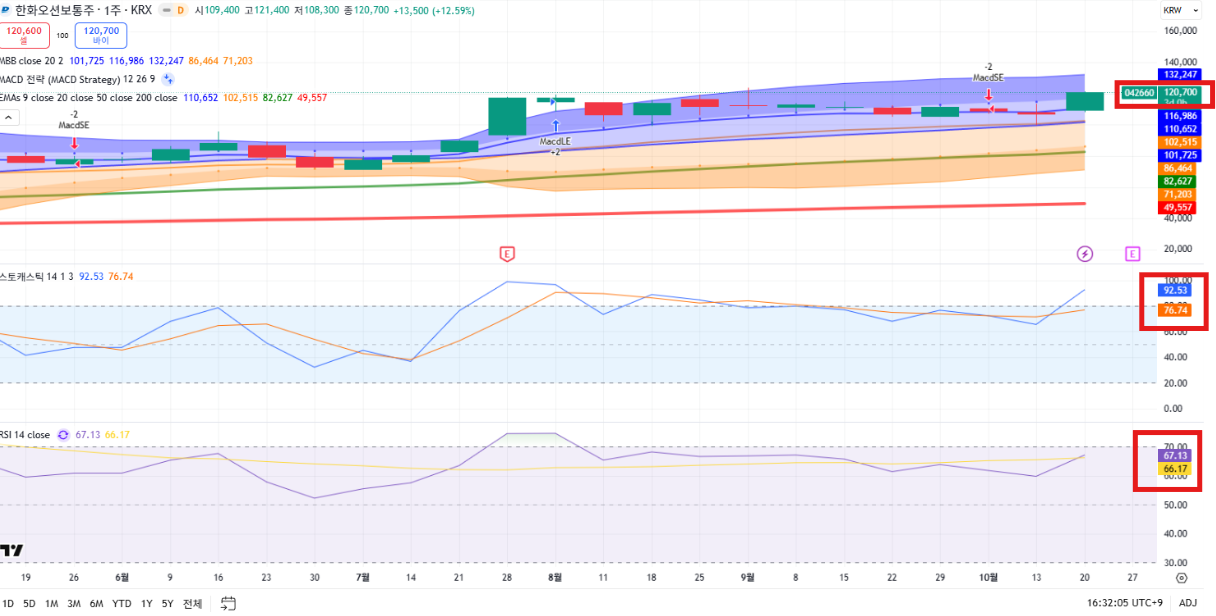Switch to the 1M time range

51,603
